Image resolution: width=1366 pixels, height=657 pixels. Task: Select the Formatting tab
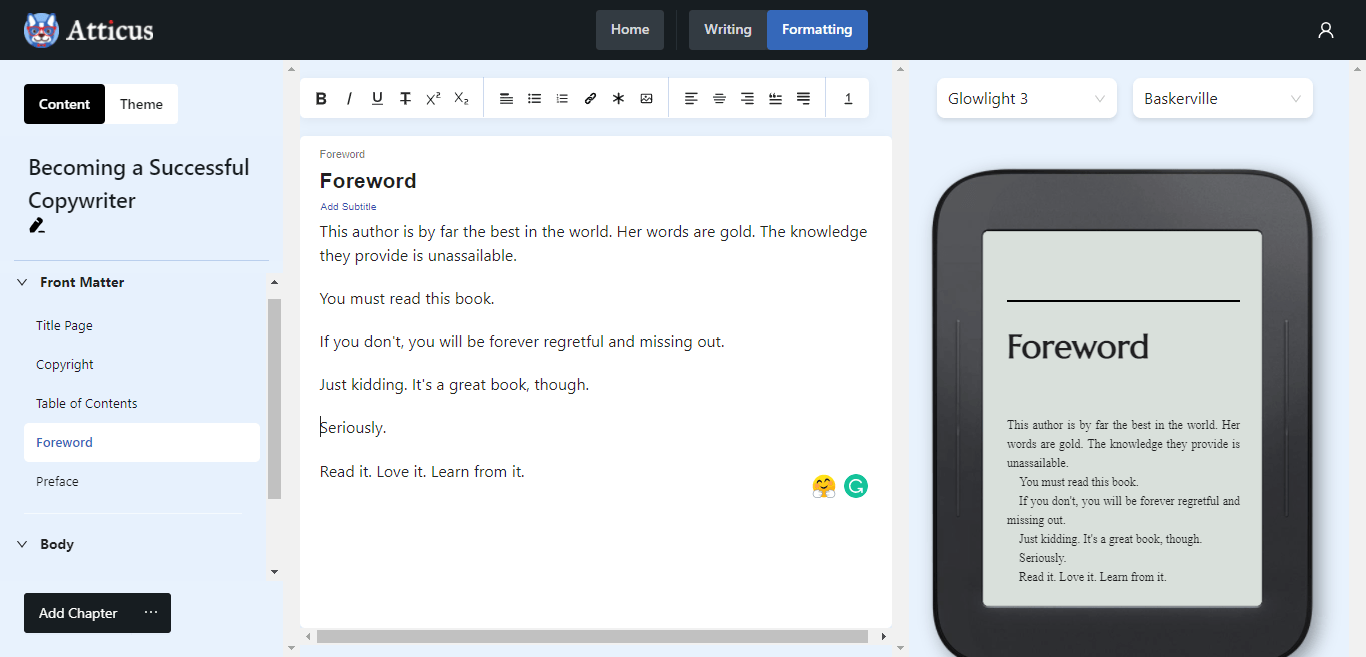[x=817, y=30]
